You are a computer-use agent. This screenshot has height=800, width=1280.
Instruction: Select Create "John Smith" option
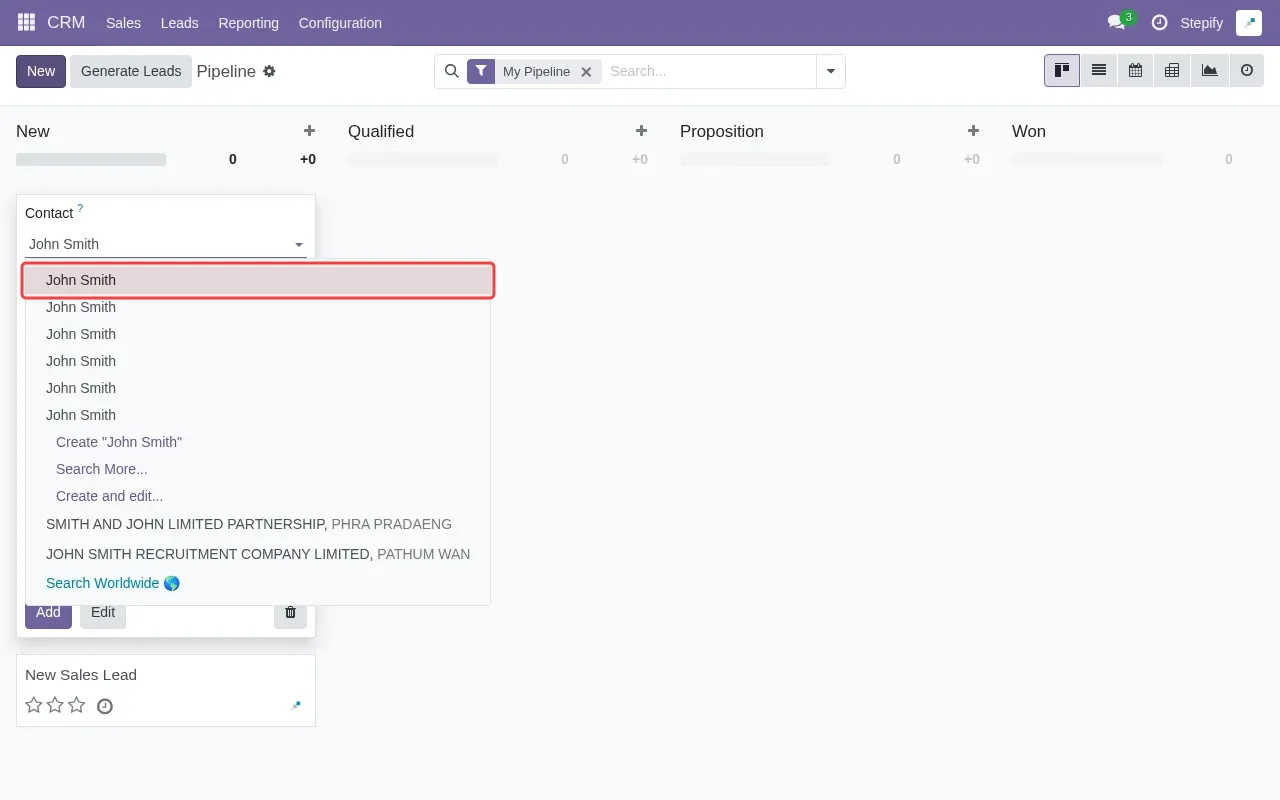pos(118,441)
